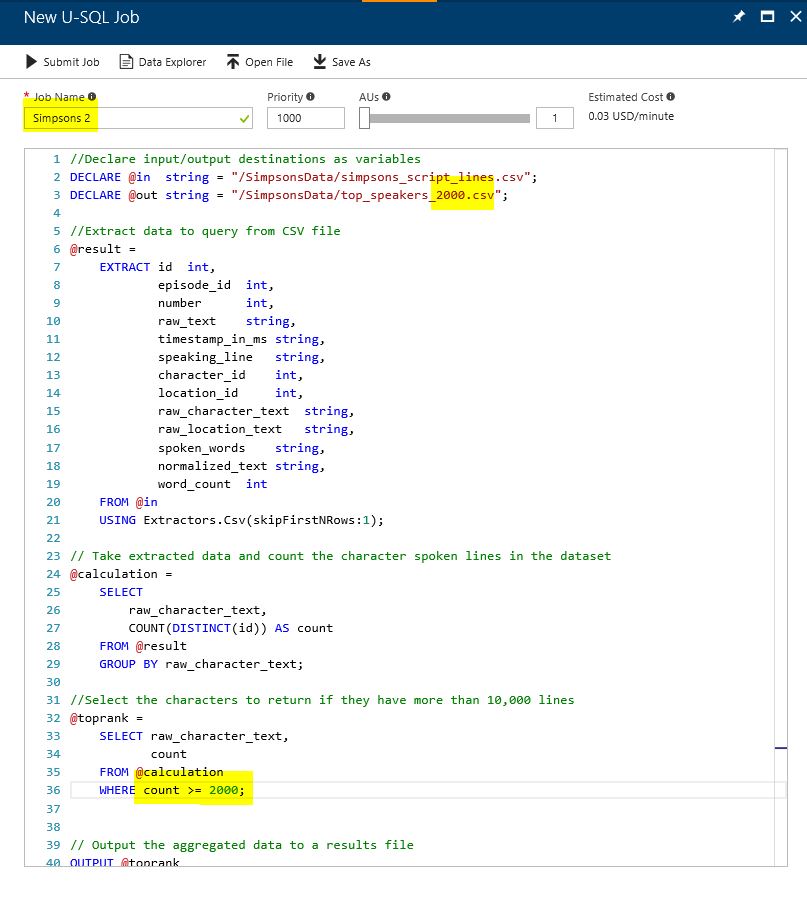Click 'top_speakers_2000.csv' on line 3
The height and width of the screenshot is (912, 807).
point(417,195)
